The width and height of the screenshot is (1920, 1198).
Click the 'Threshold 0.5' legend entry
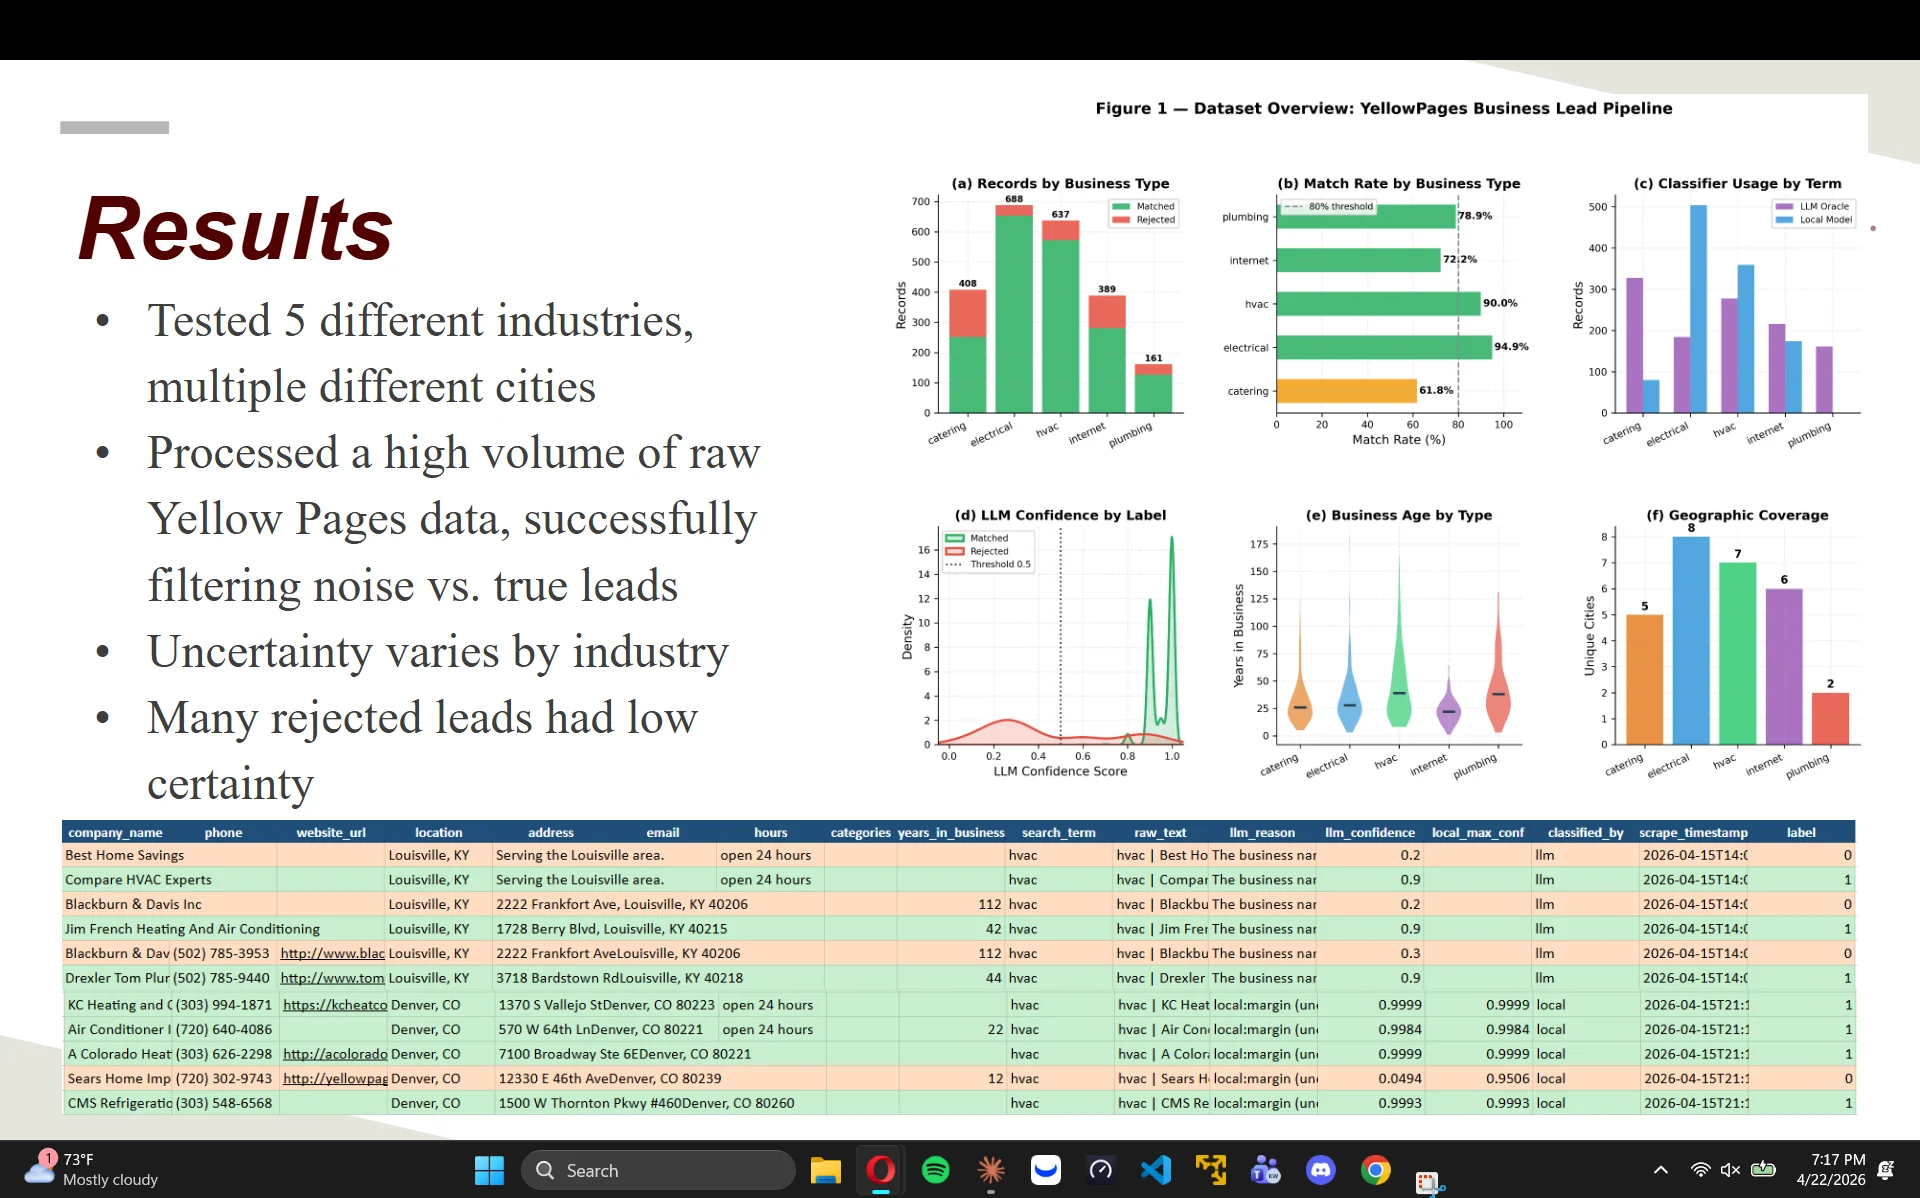[x=988, y=564]
